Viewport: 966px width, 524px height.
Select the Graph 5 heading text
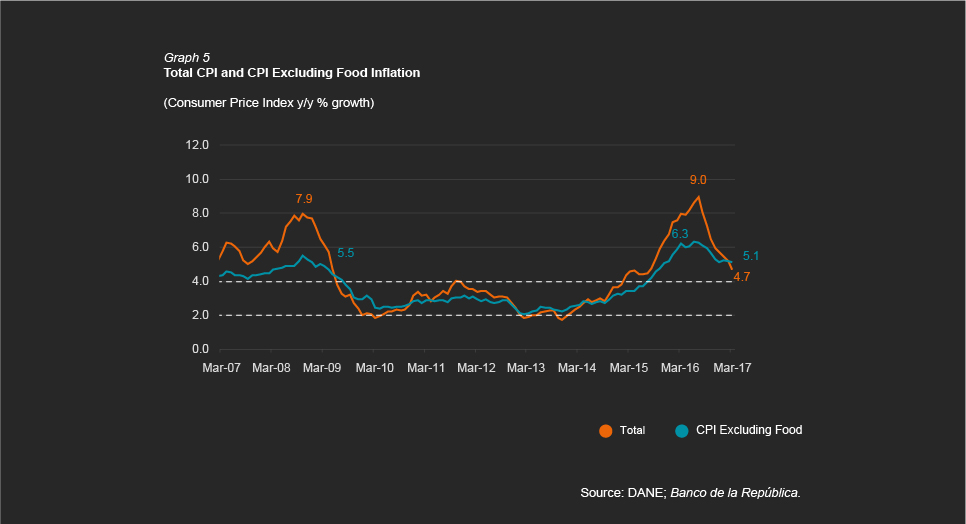coord(187,58)
